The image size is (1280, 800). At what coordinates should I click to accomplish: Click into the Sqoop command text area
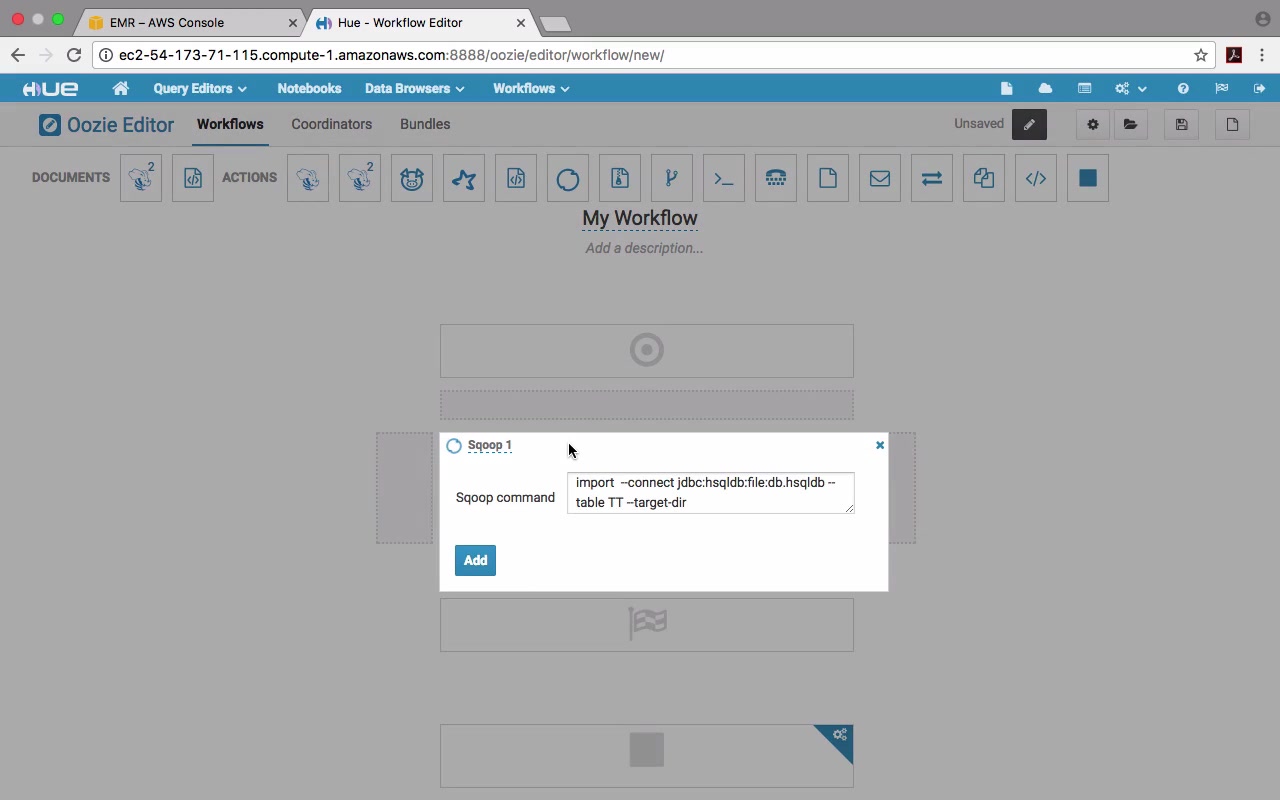click(711, 493)
